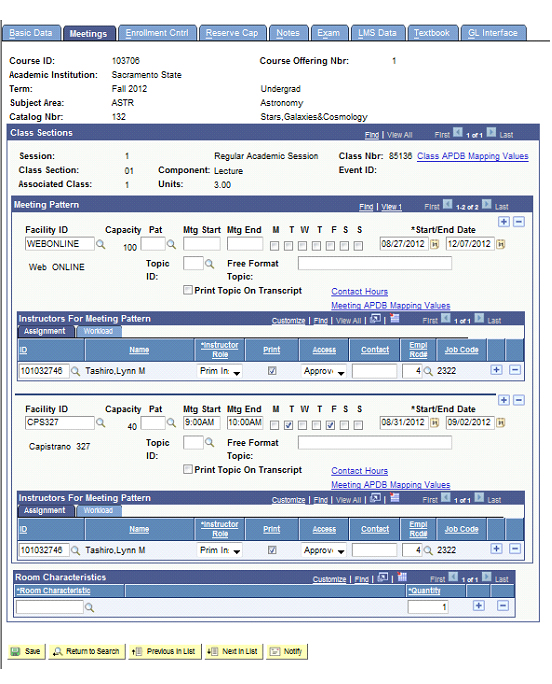Viewport: 552px width, 684px height.
Task: Uncheck Print for CPS327 instructor Tashiro
Action: 272,550
